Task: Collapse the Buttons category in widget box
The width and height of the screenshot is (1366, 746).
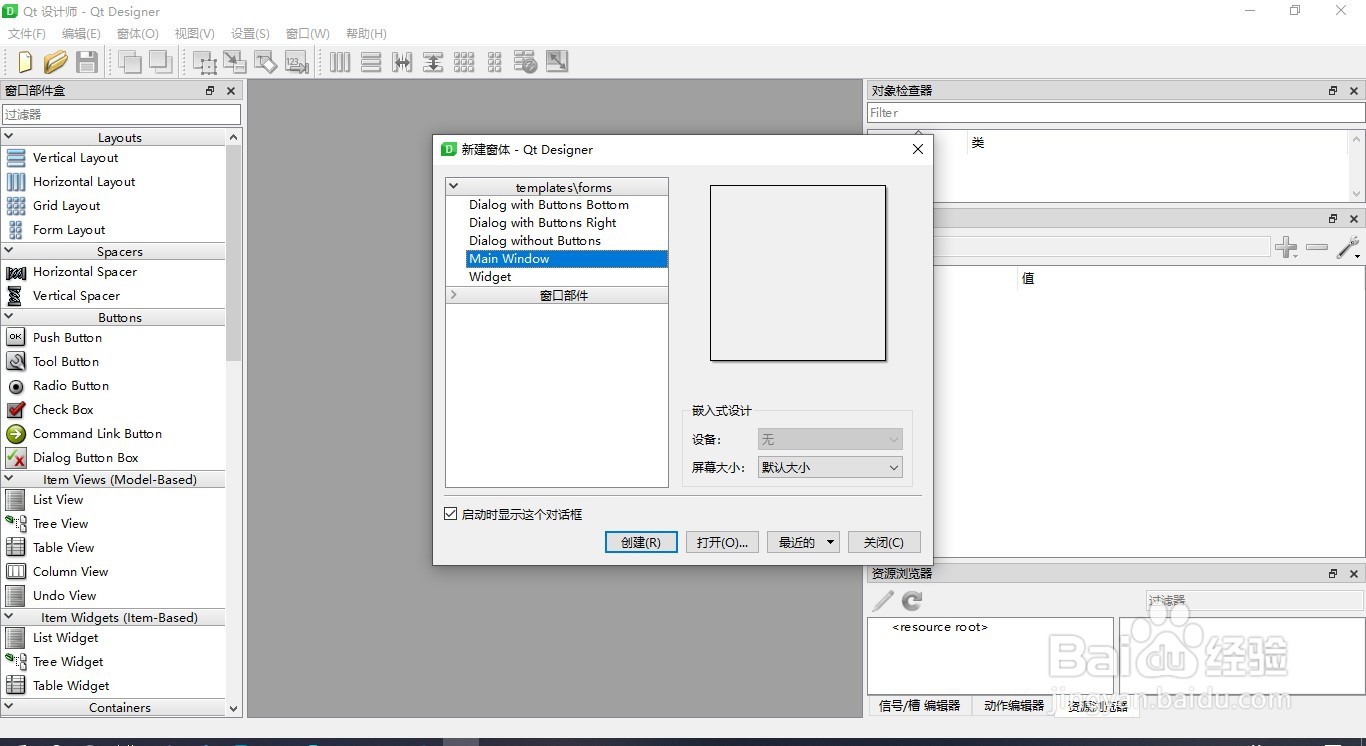Action: [8, 317]
